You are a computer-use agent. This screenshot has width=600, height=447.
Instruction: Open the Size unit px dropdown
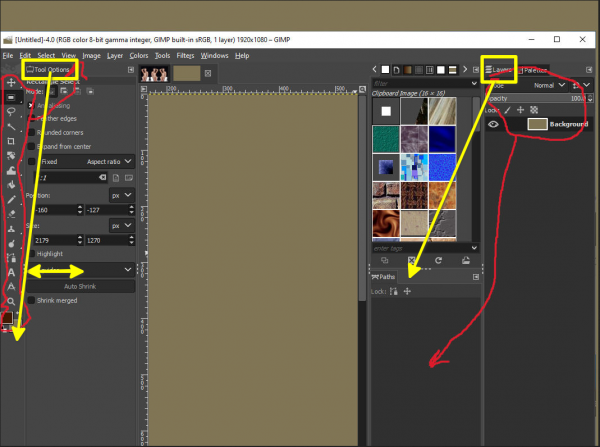point(122,225)
